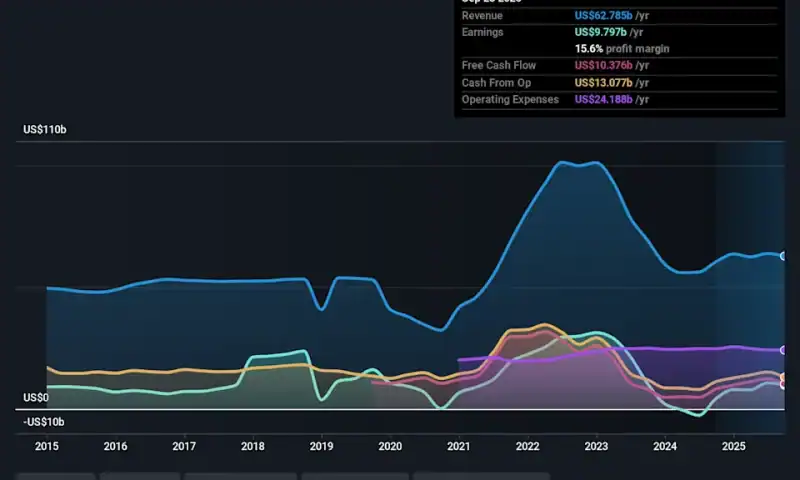Choose the 2022 year tick label
The image size is (800, 480).
point(527,446)
